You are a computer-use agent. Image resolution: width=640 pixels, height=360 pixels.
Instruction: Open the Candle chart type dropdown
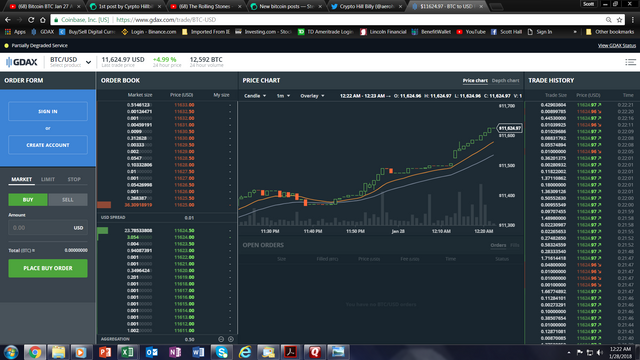255,96
